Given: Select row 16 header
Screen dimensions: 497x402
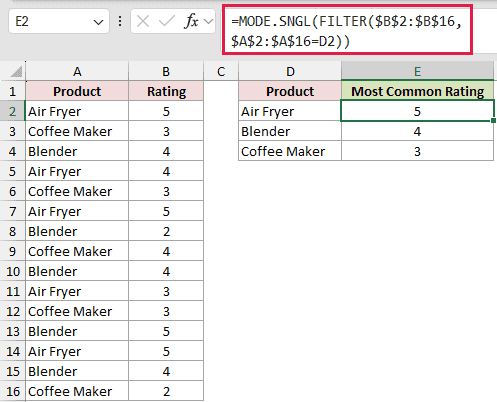Looking at the screenshot, I should (13, 391).
